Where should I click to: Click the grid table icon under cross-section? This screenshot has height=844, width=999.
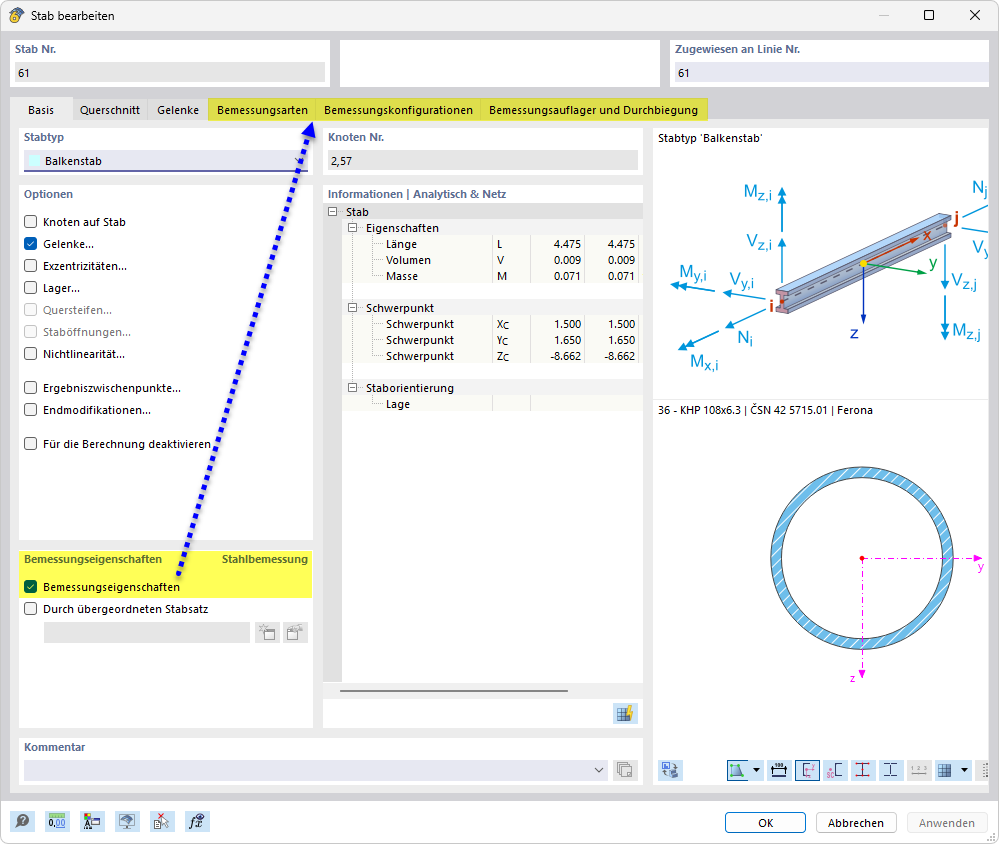(x=945, y=770)
